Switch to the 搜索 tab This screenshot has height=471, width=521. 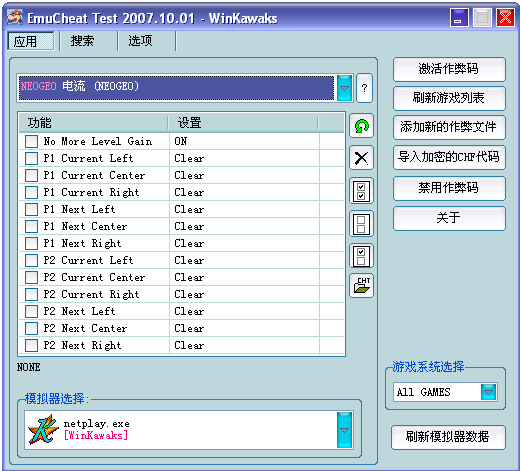[x=82, y=41]
